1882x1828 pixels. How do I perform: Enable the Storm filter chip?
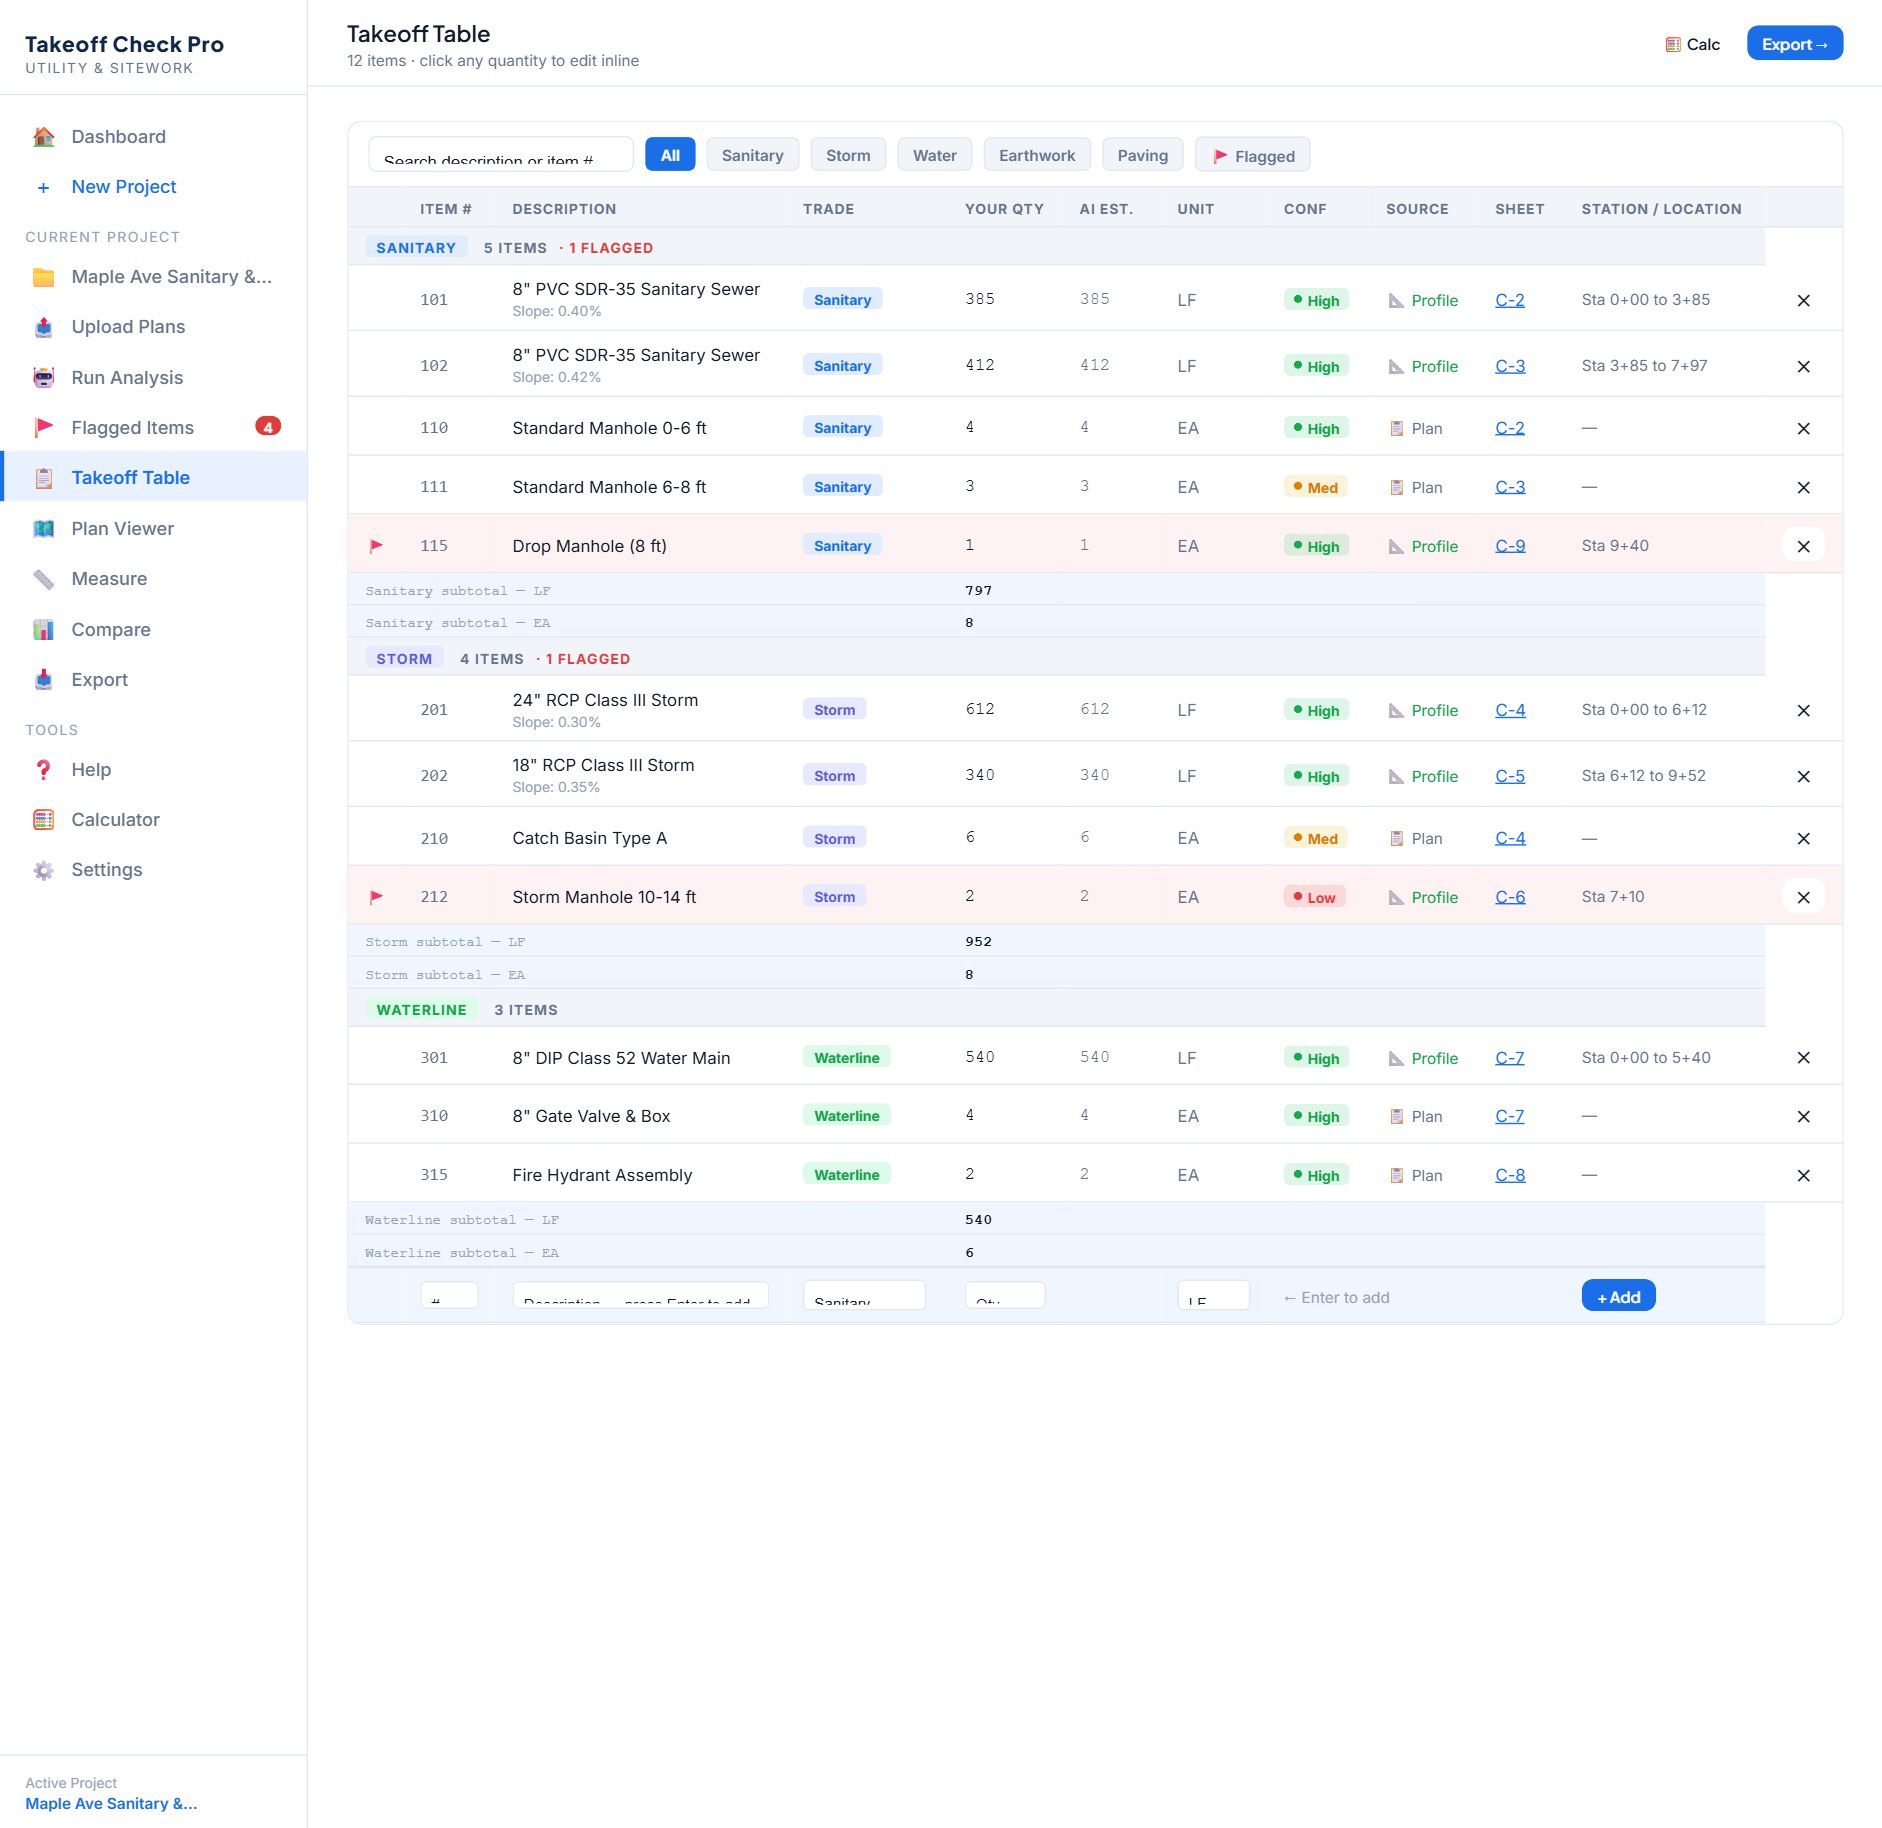pyautogui.click(x=848, y=155)
